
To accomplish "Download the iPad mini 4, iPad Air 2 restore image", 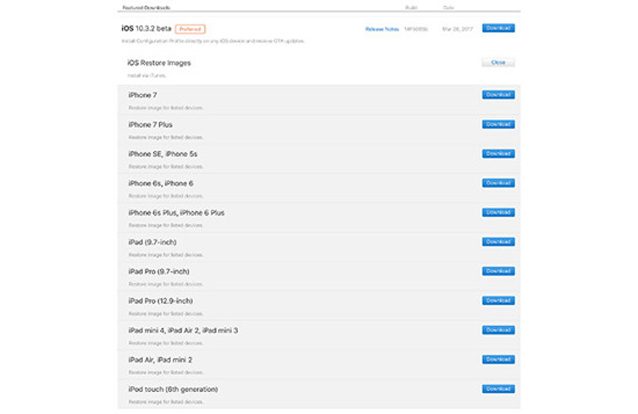I will (x=498, y=330).
